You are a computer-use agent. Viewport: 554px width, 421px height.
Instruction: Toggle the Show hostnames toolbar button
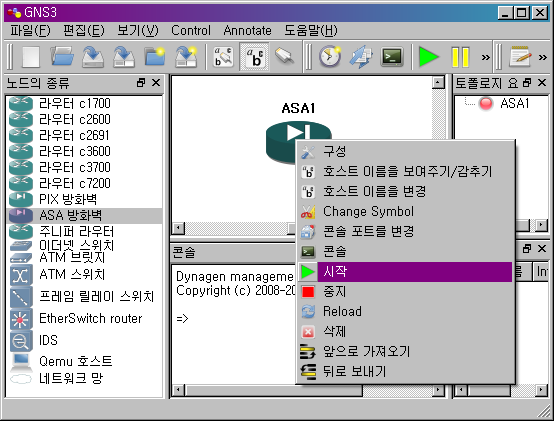[x=254, y=57]
